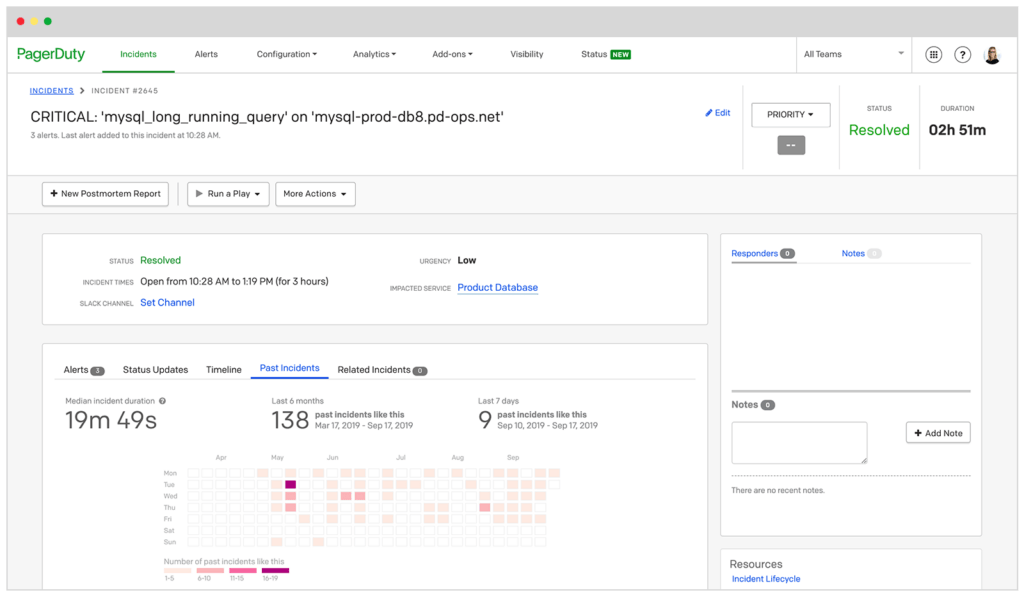The image size is (1024, 604).
Task: Go to the Incidents nav tab
Action: pos(138,54)
